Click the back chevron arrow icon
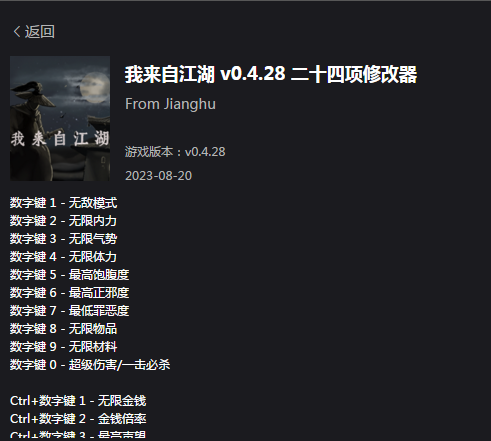491x441 pixels. tap(17, 32)
